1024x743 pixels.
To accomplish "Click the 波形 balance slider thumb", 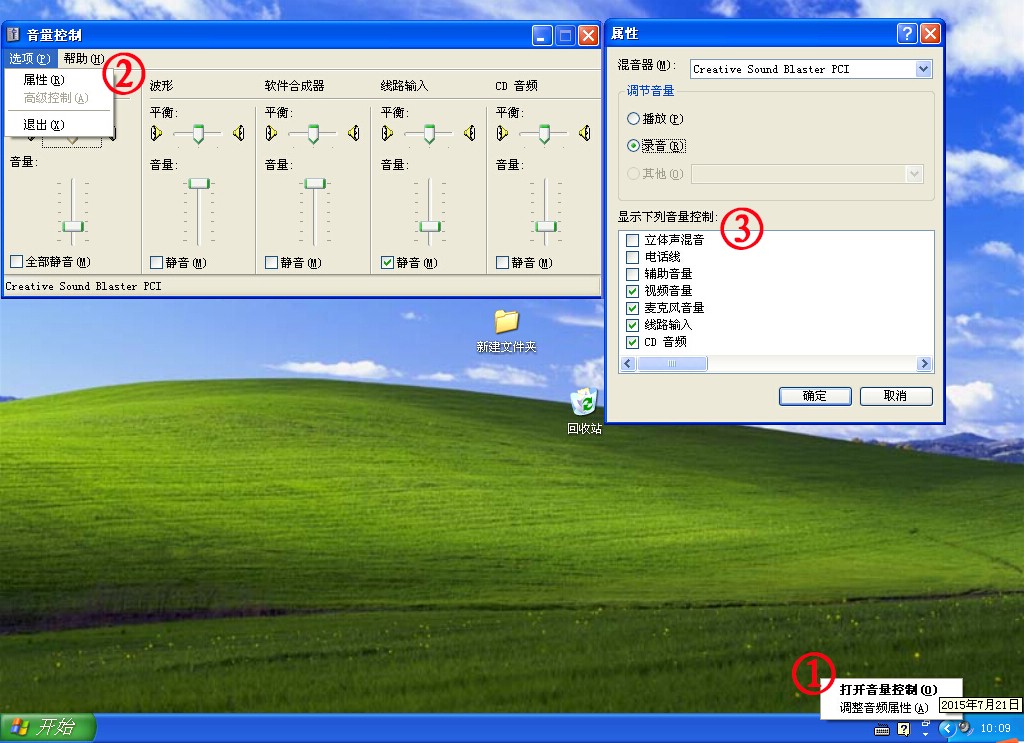I will tap(198, 134).
